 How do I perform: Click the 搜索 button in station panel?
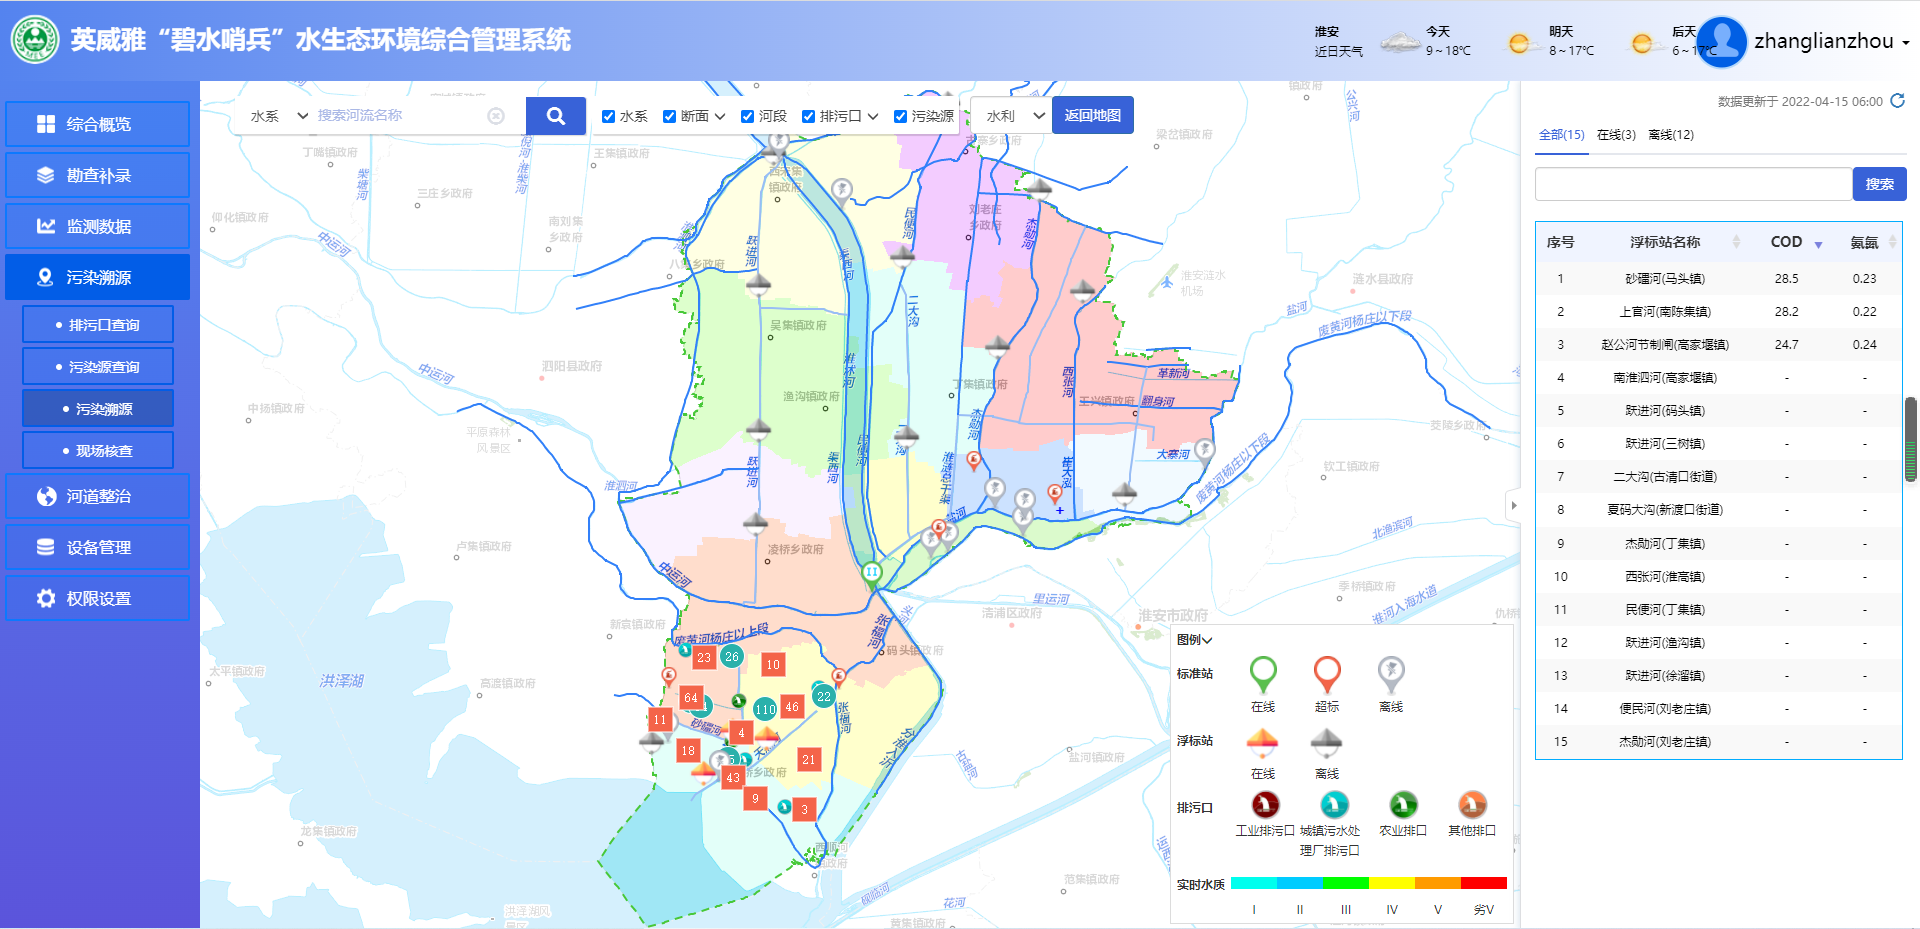1879,185
